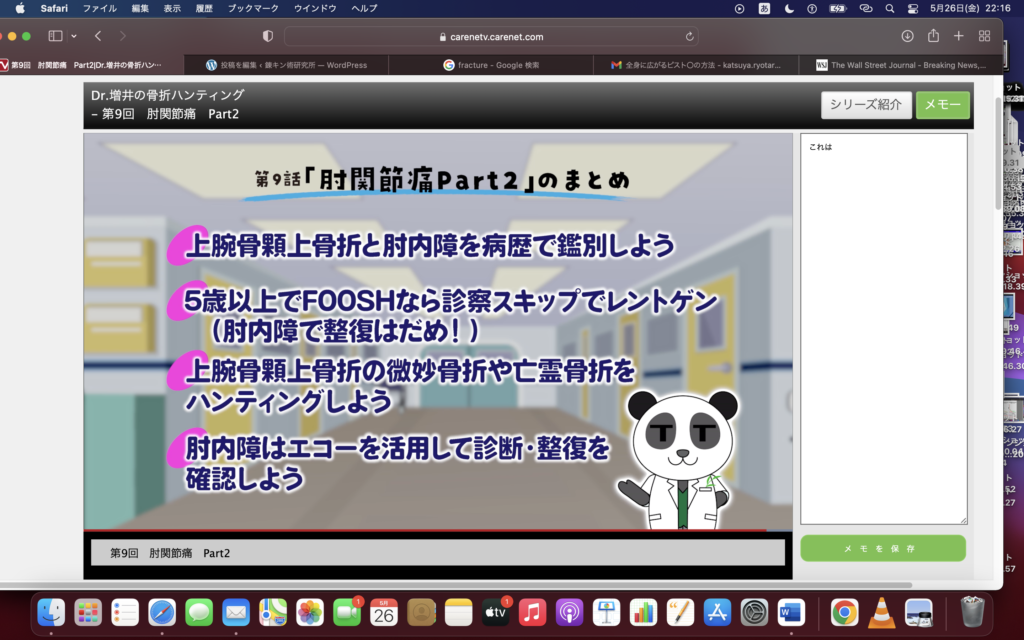
Task: Save memo with メモを保存 button
Action: click(882, 549)
